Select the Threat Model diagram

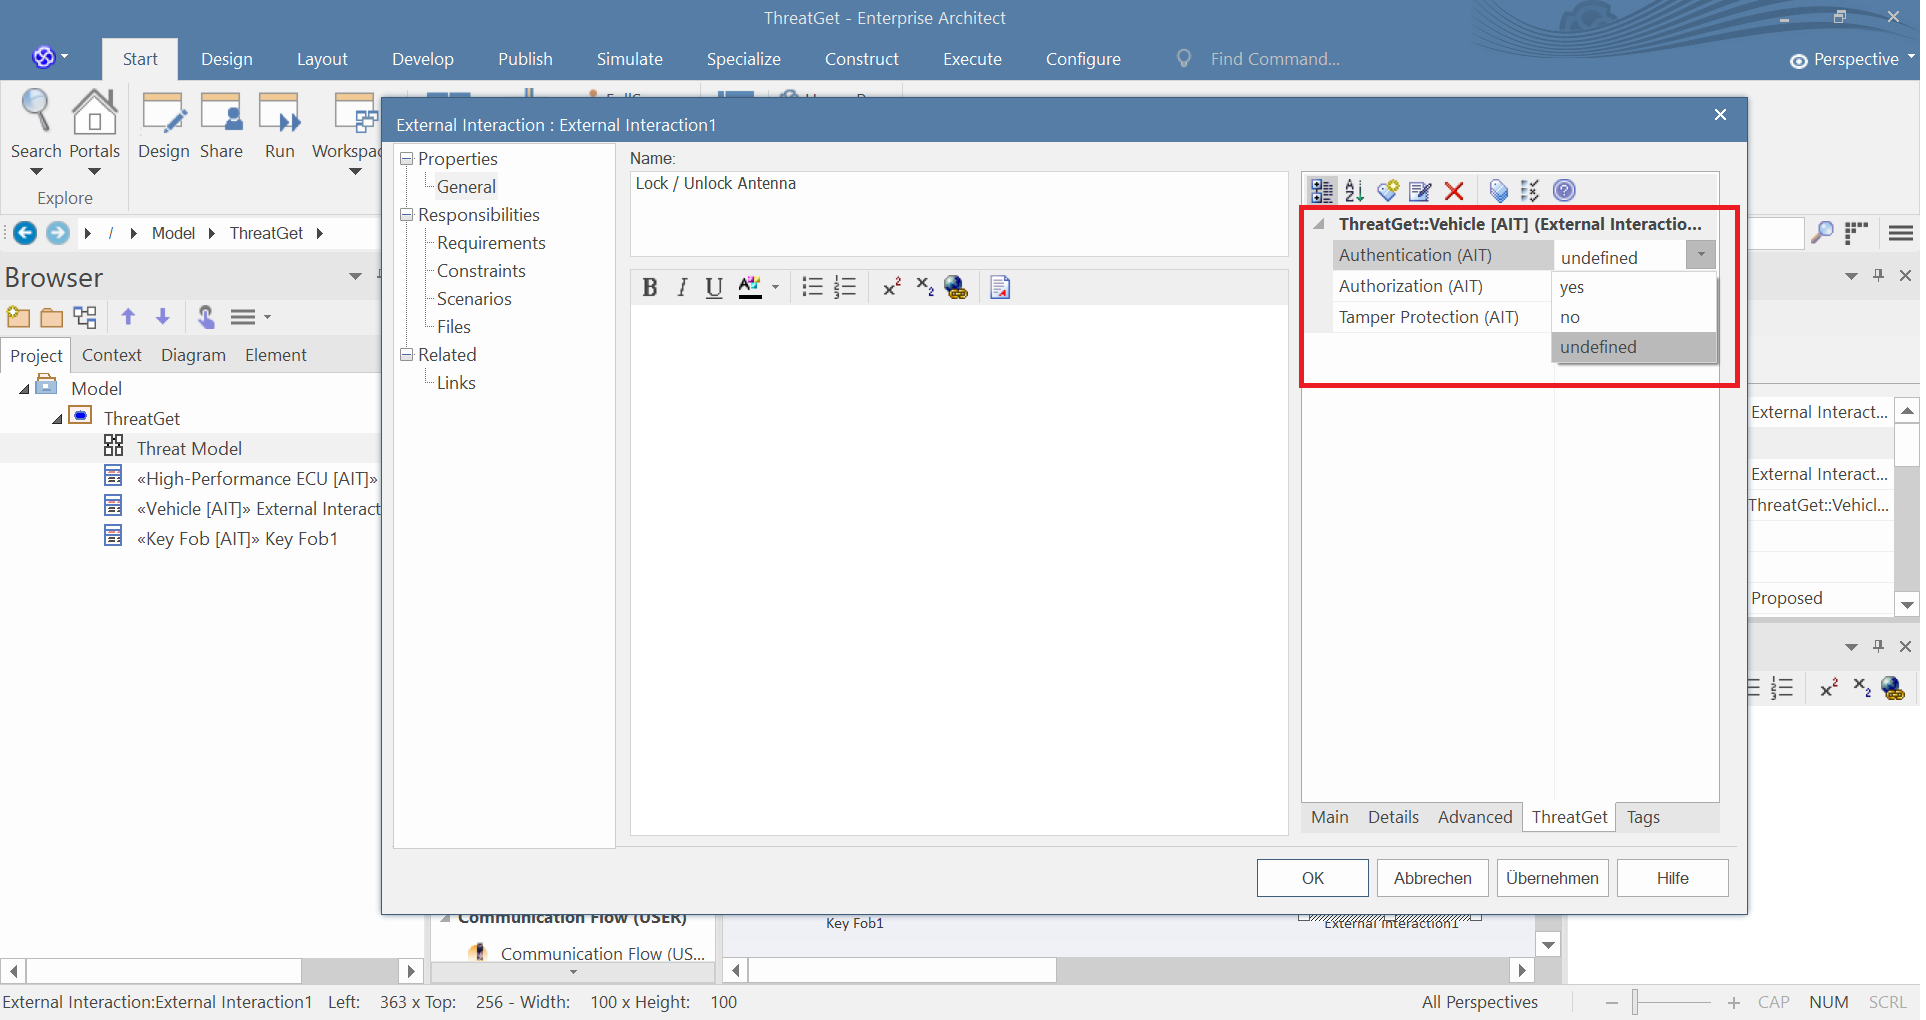click(189, 449)
